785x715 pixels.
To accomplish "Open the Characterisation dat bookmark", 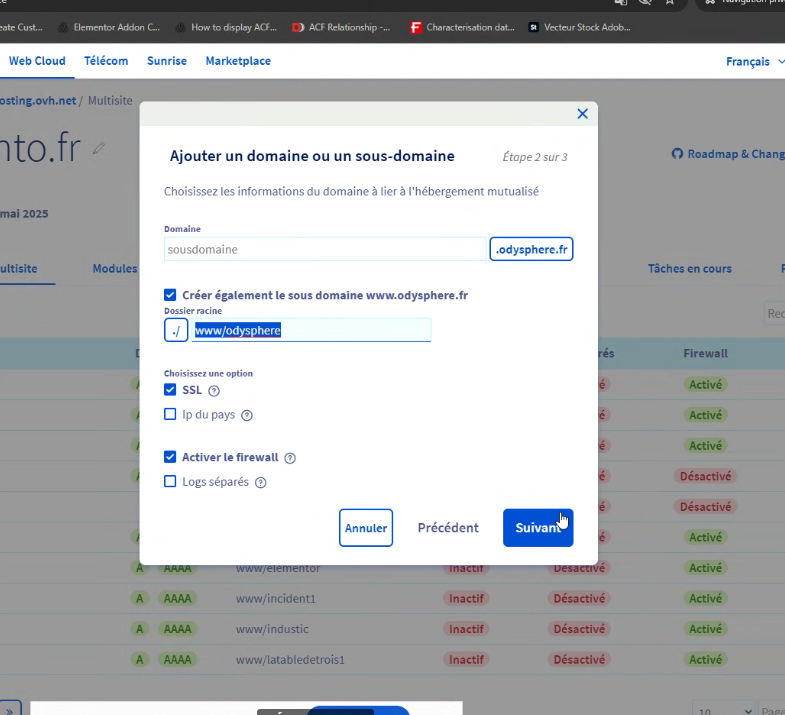I will [x=461, y=27].
